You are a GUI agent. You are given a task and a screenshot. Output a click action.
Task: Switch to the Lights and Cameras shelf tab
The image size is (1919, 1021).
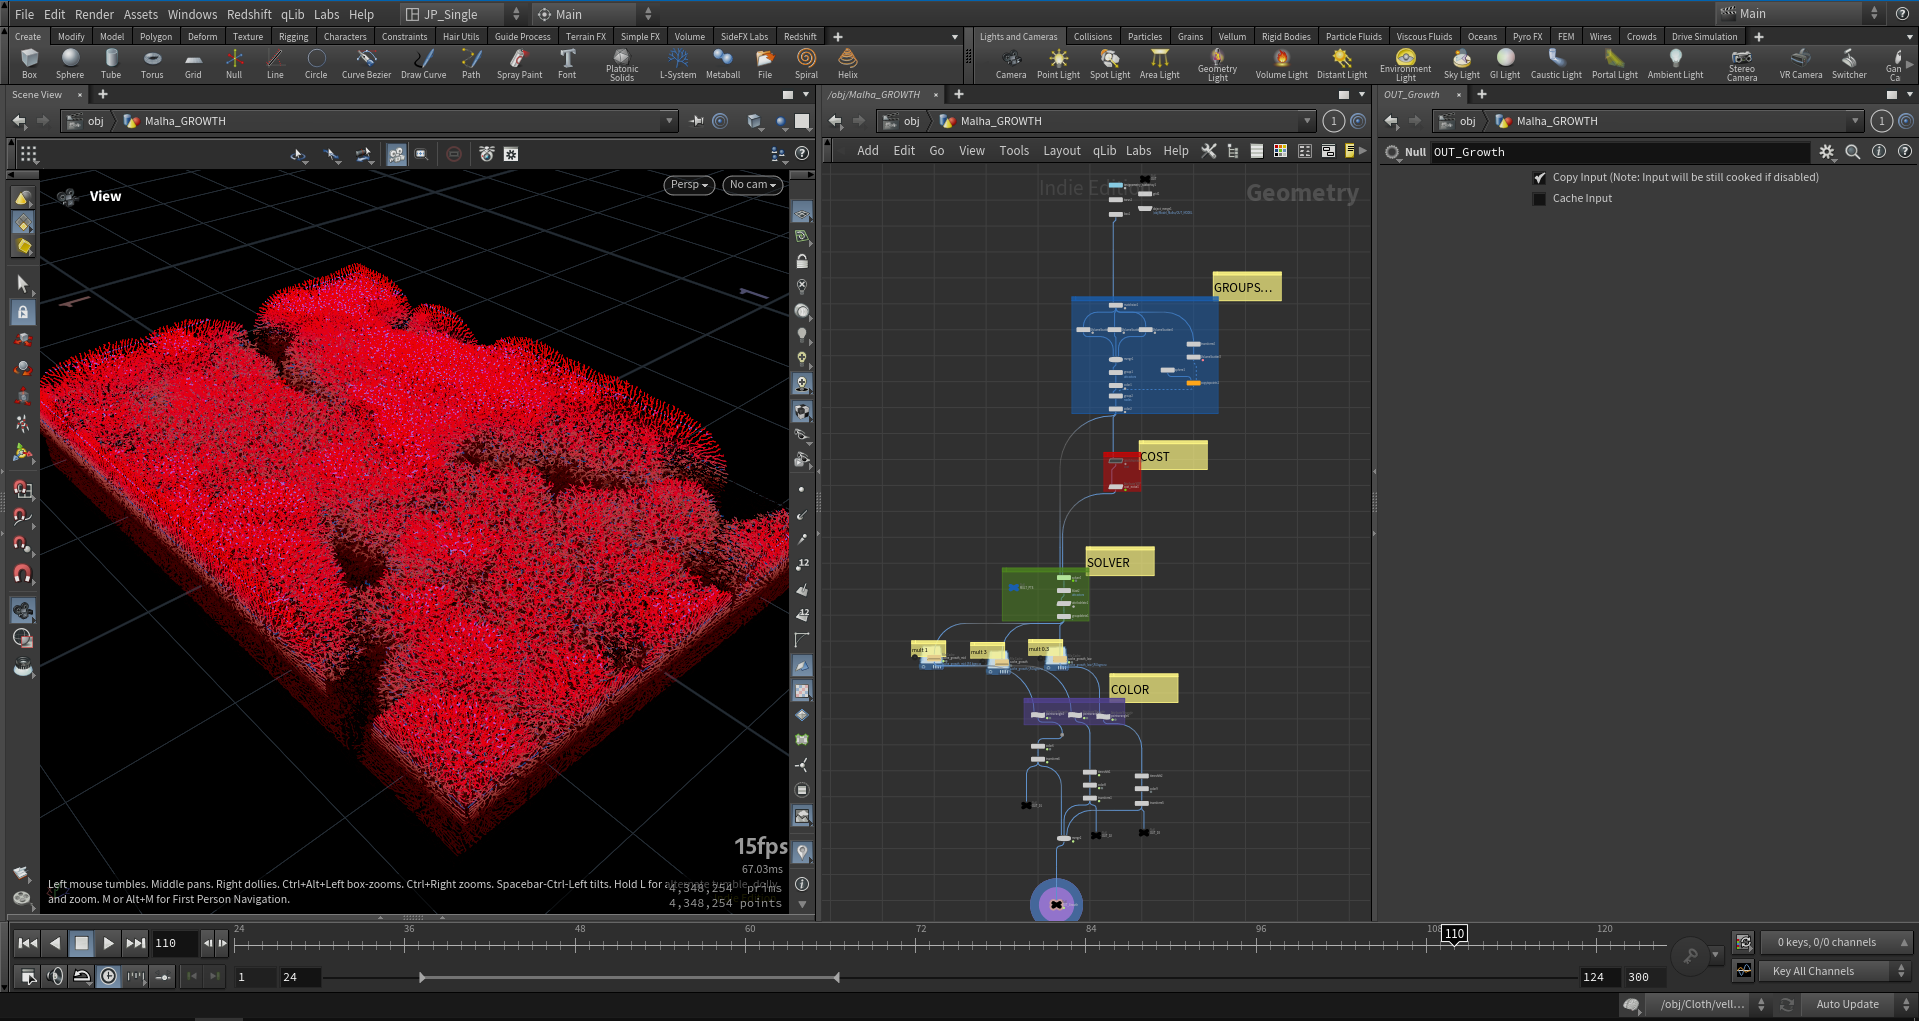tap(1018, 36)
